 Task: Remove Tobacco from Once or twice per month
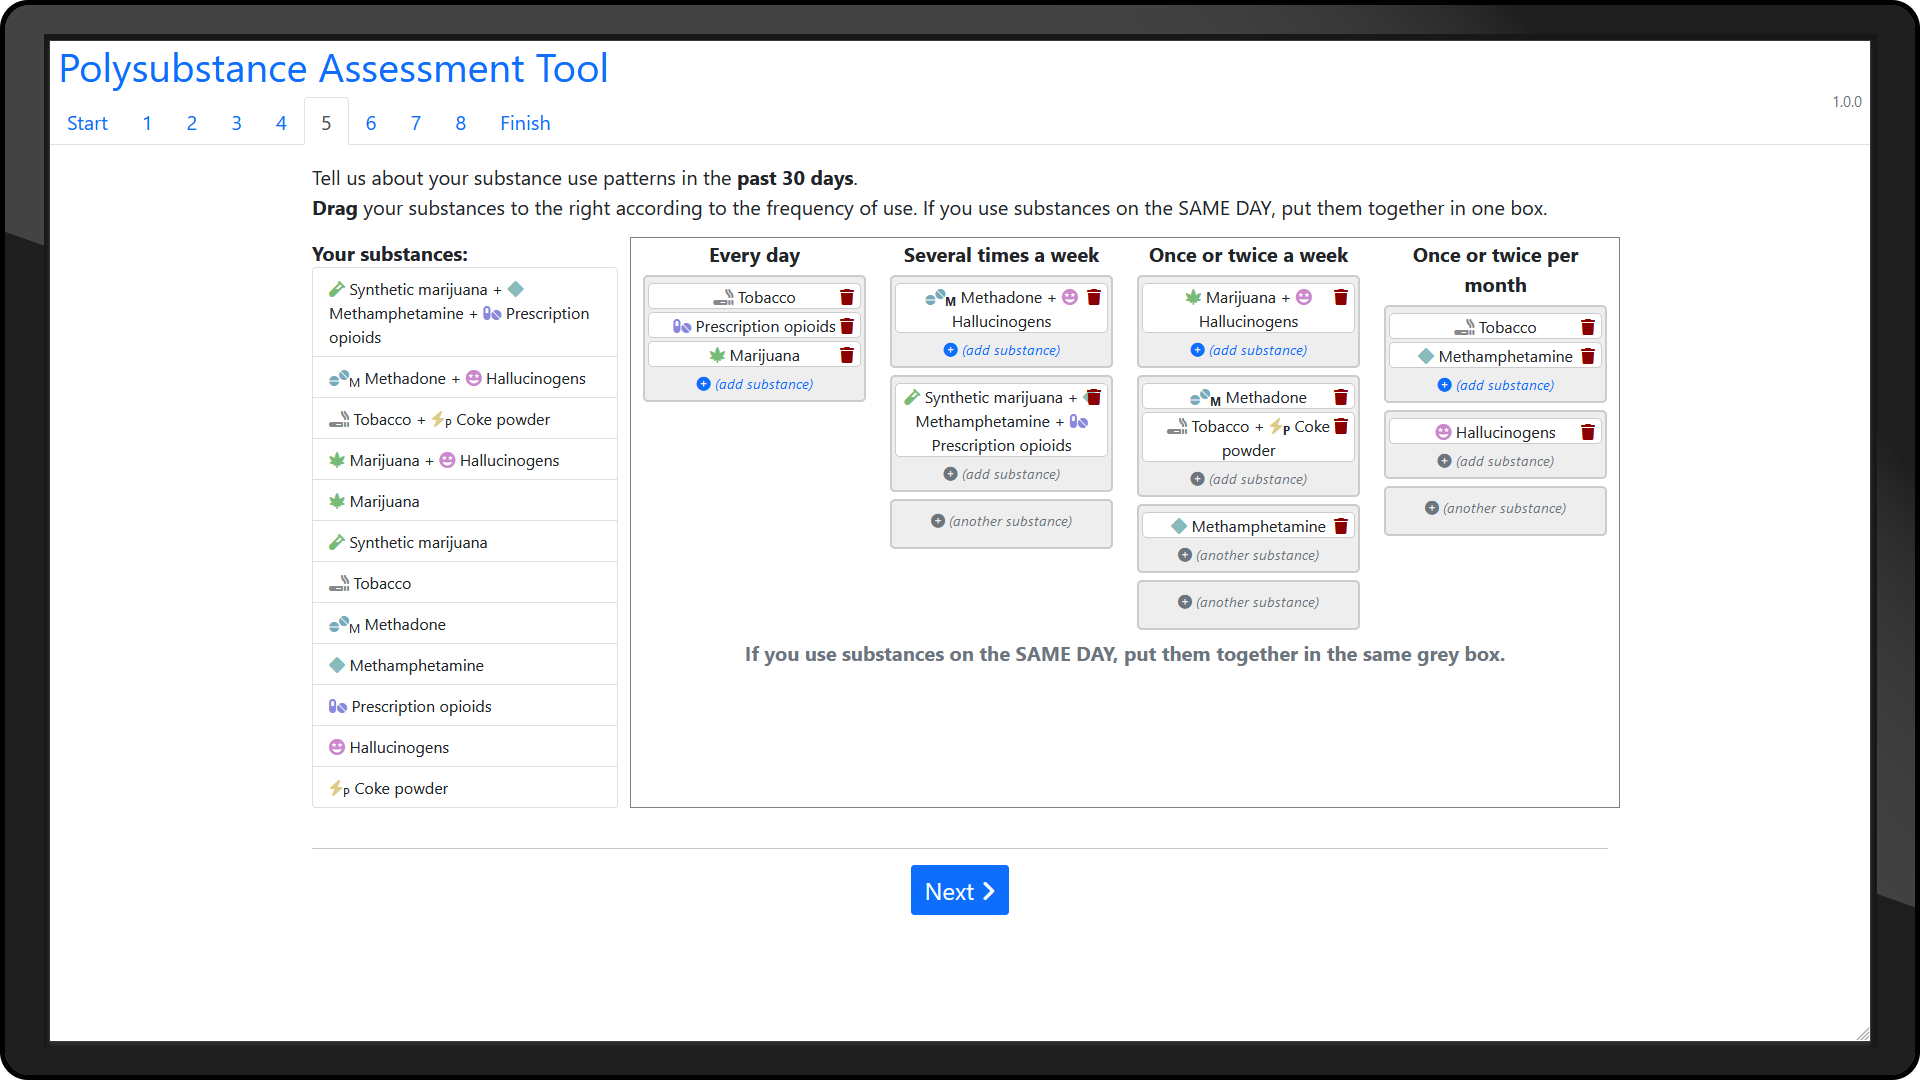[1588, 327]
